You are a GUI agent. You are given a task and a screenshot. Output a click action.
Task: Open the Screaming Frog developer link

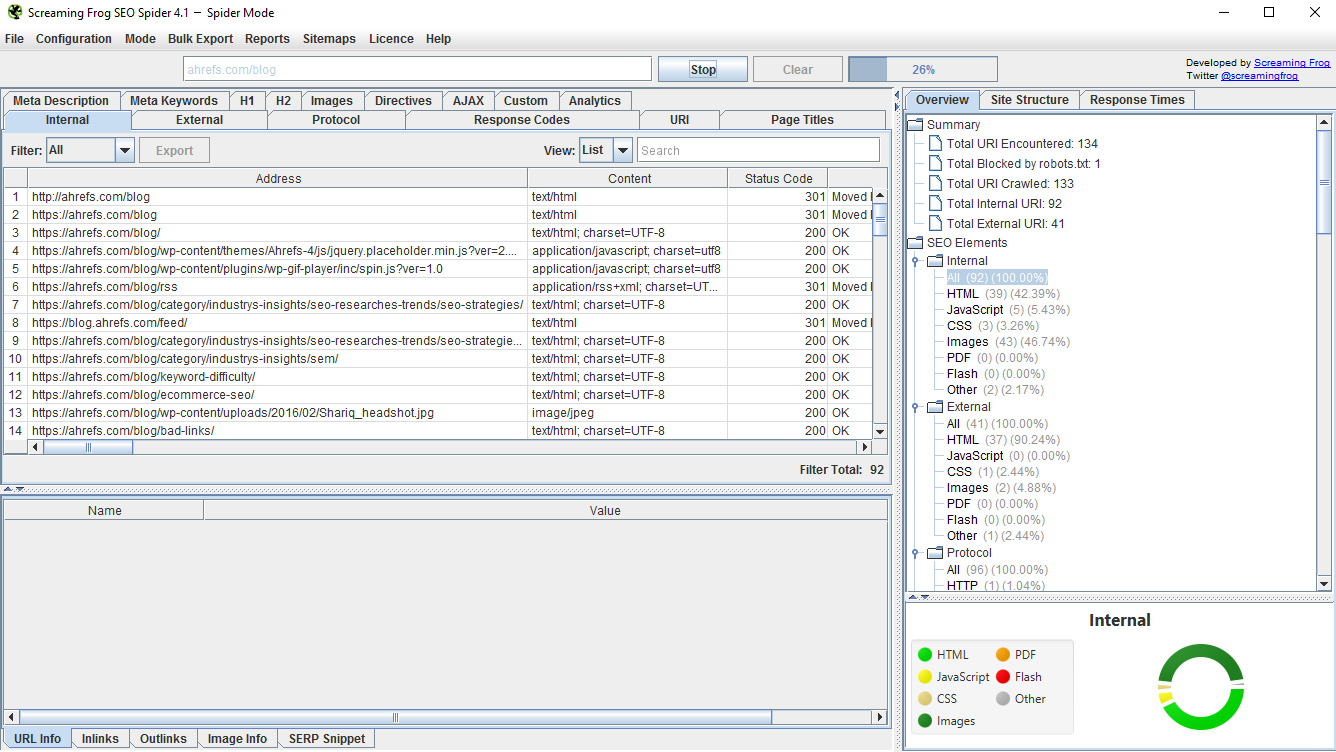tap(1292, 63)
